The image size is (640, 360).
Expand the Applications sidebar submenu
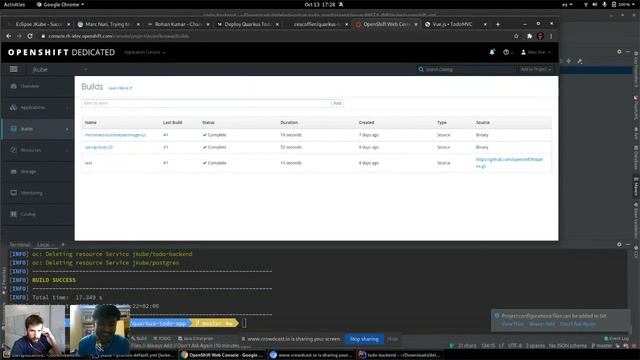(67, 108)
